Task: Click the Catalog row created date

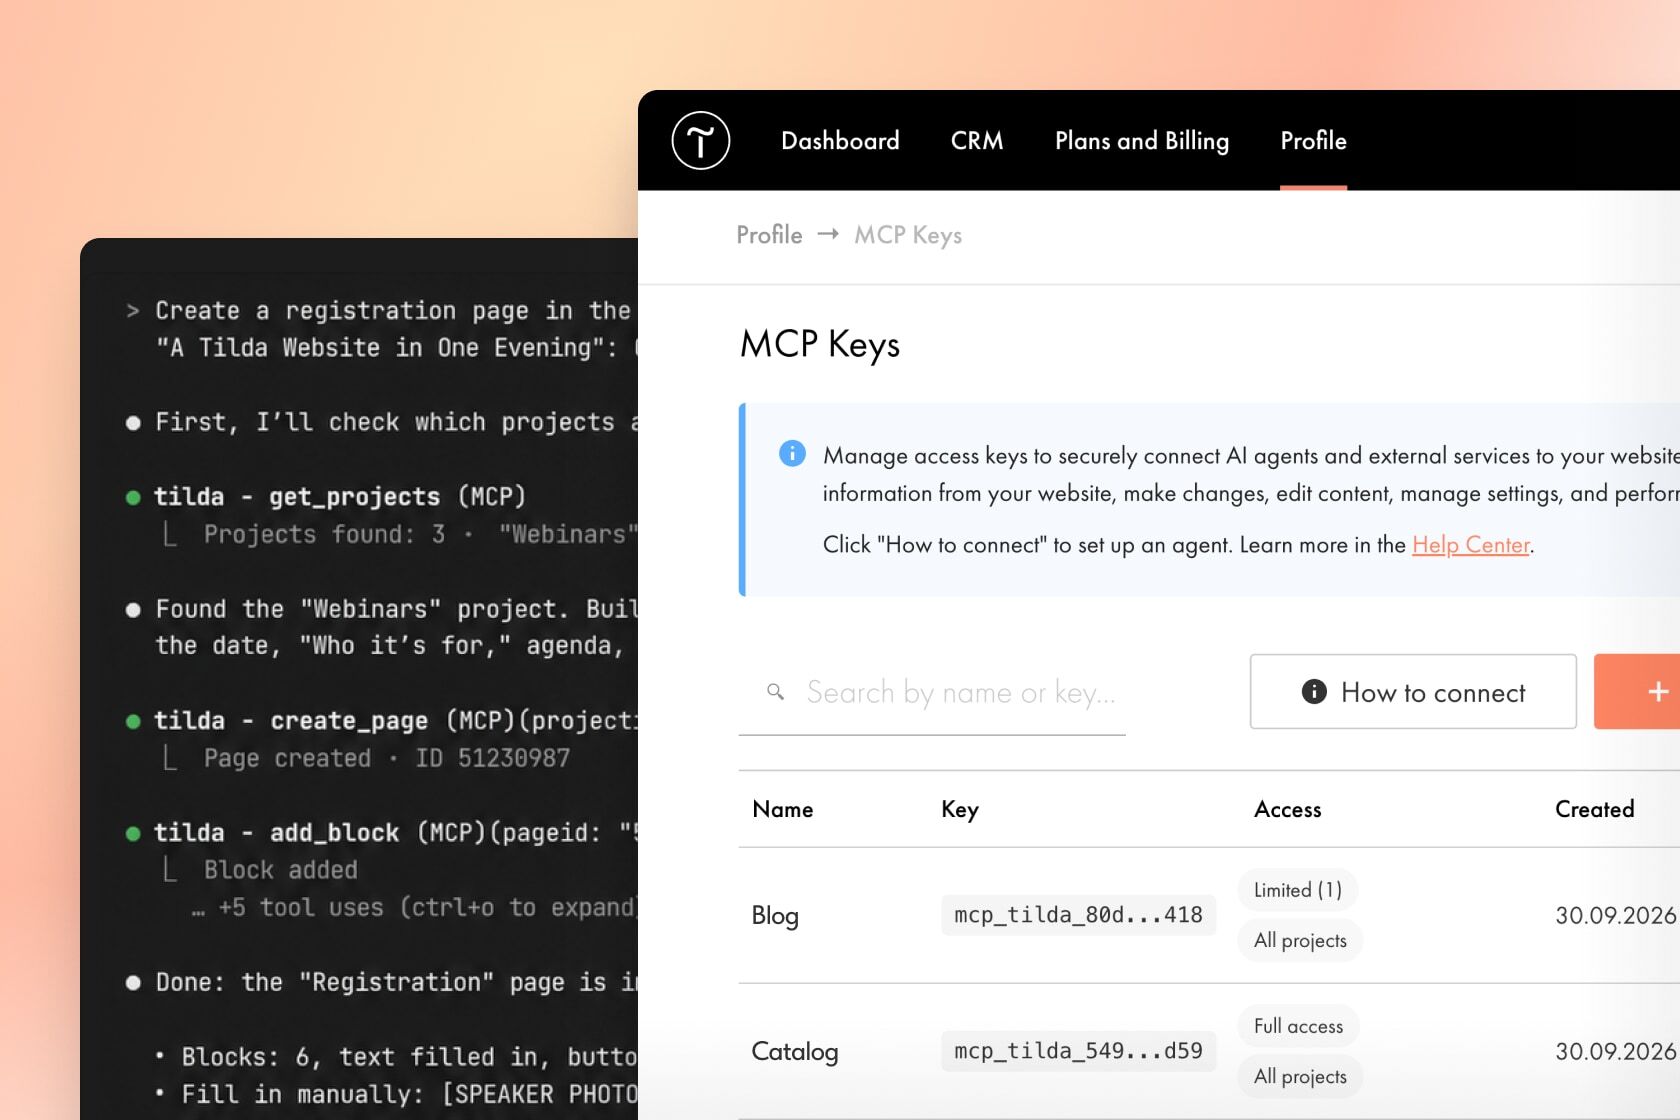Action: (1616, 1051)
